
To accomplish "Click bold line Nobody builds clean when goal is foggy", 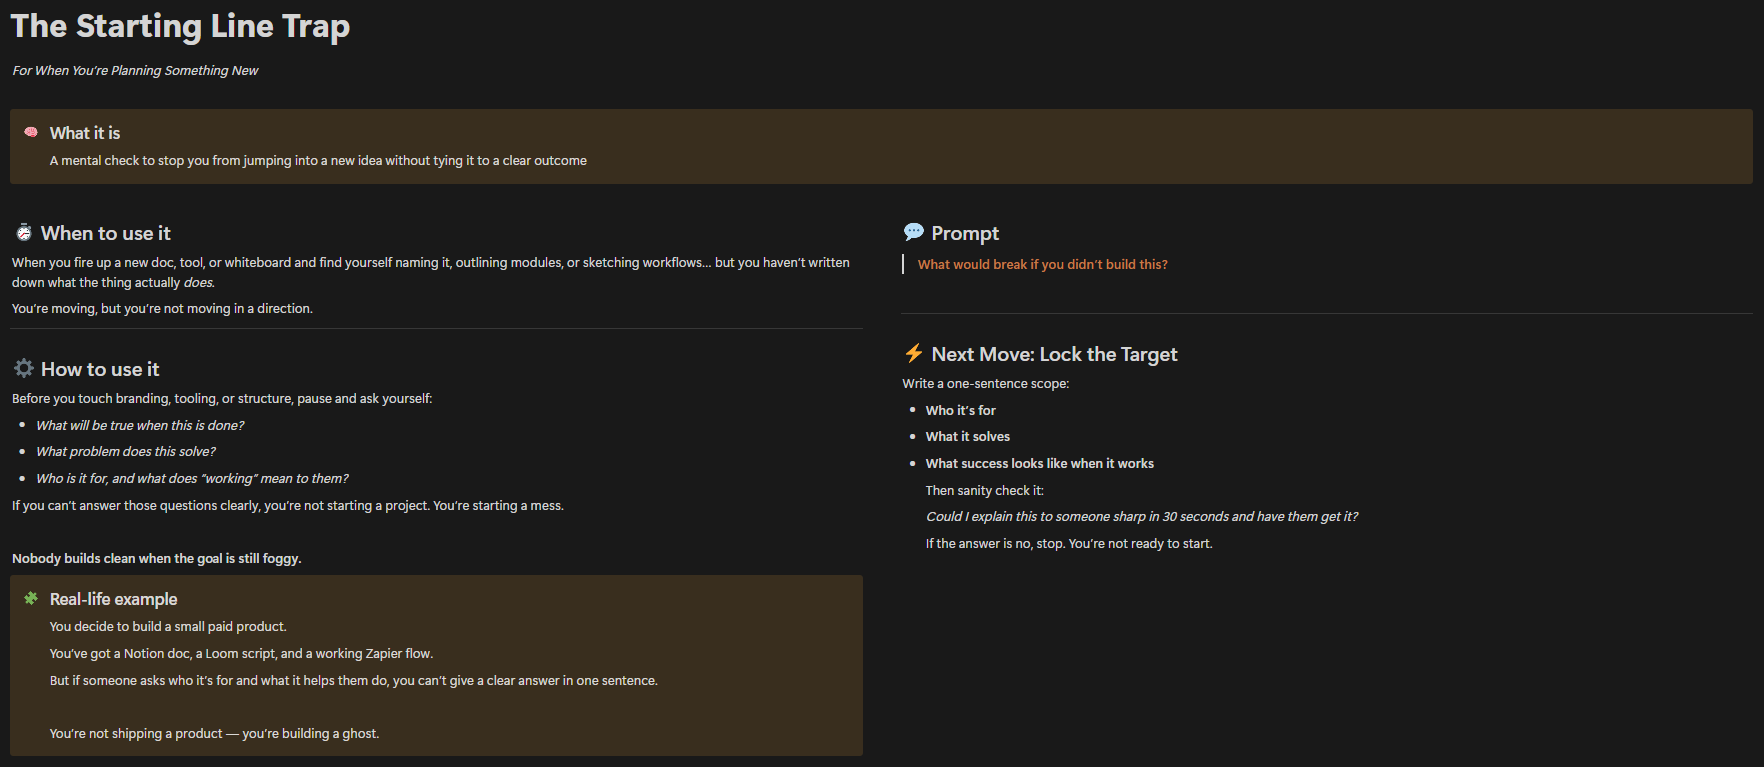I will pyautogui.click(x=157, y=559).
